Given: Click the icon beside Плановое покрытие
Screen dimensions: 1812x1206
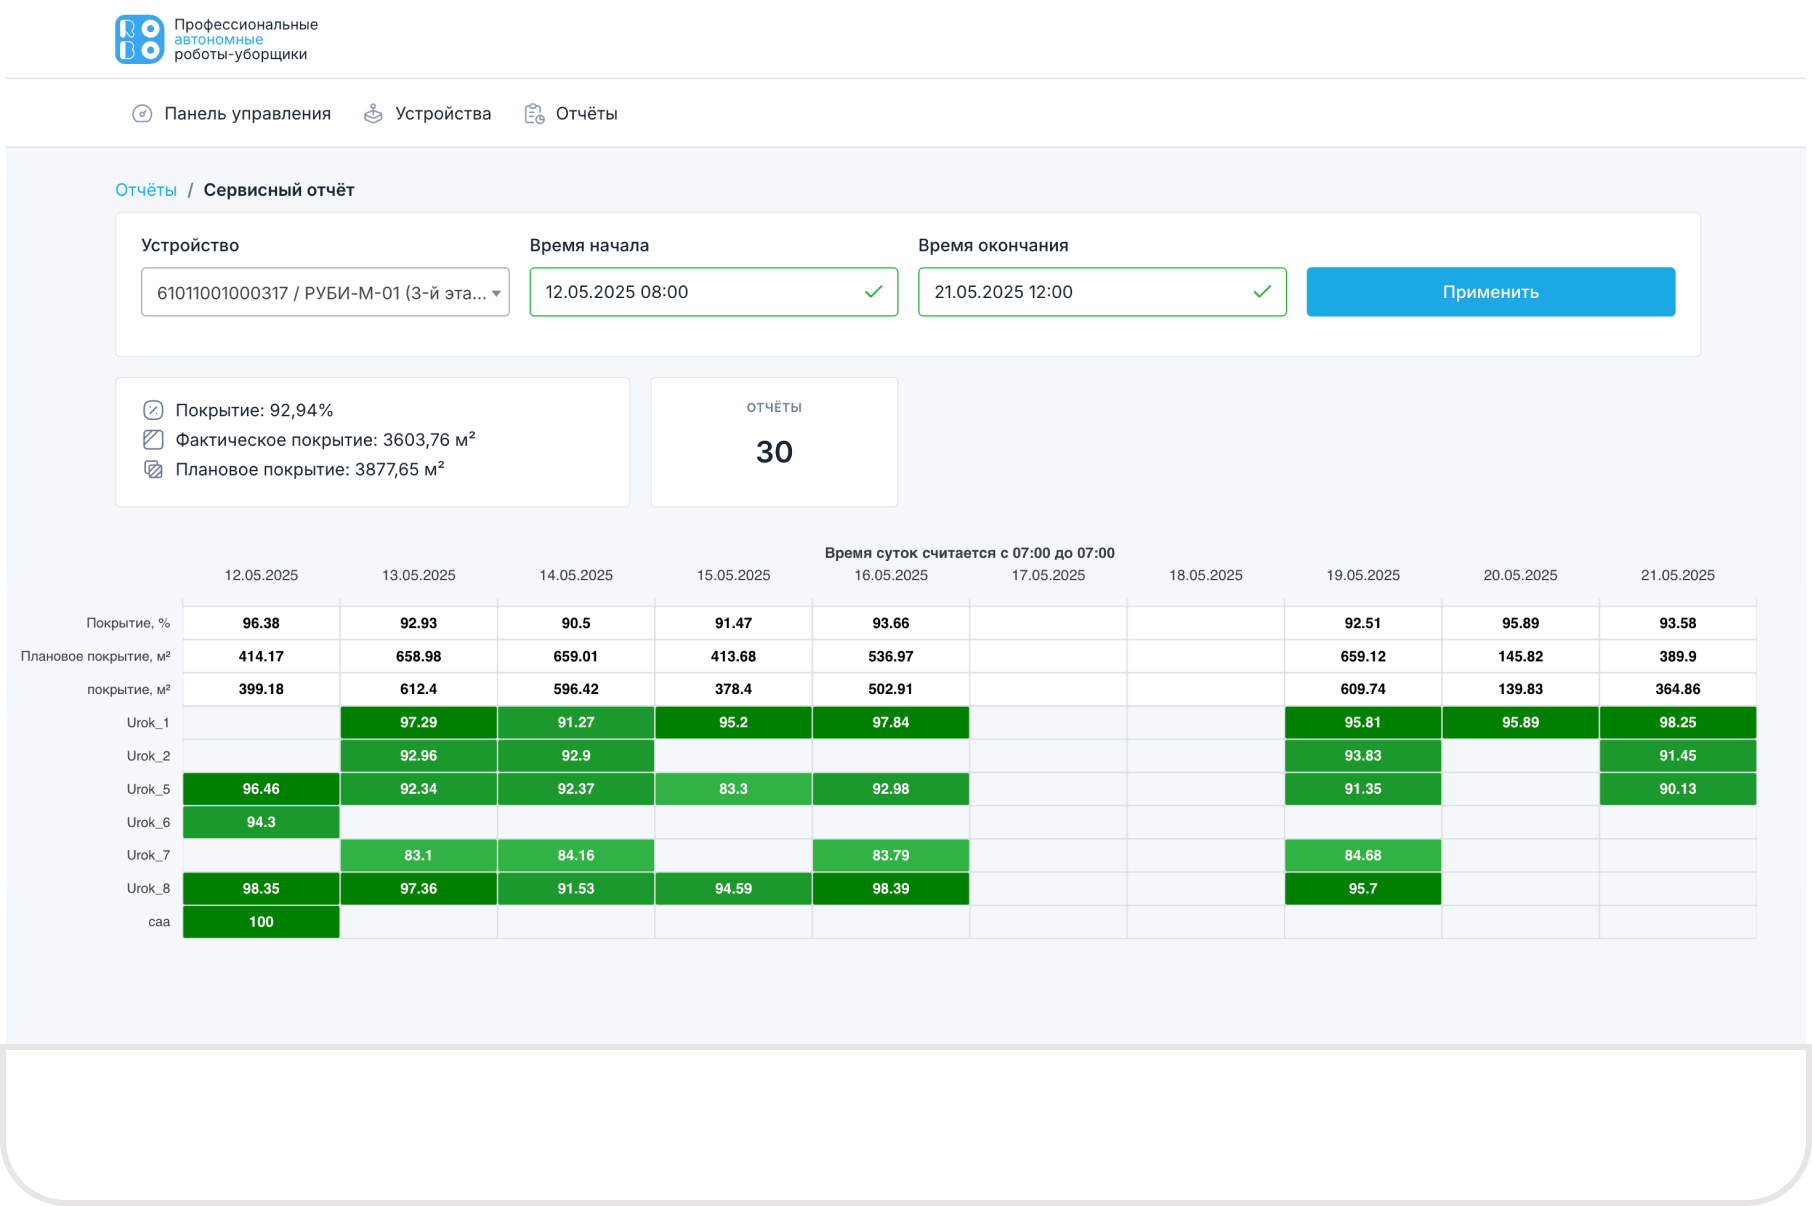Looking at the screenshot, I should point(153,469).
